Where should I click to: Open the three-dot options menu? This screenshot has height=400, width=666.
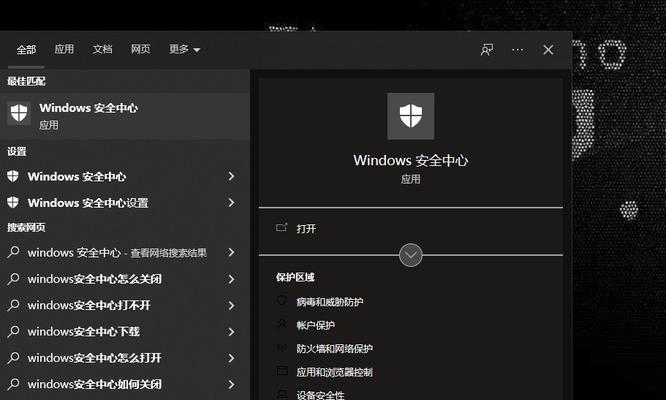(517, 50)
